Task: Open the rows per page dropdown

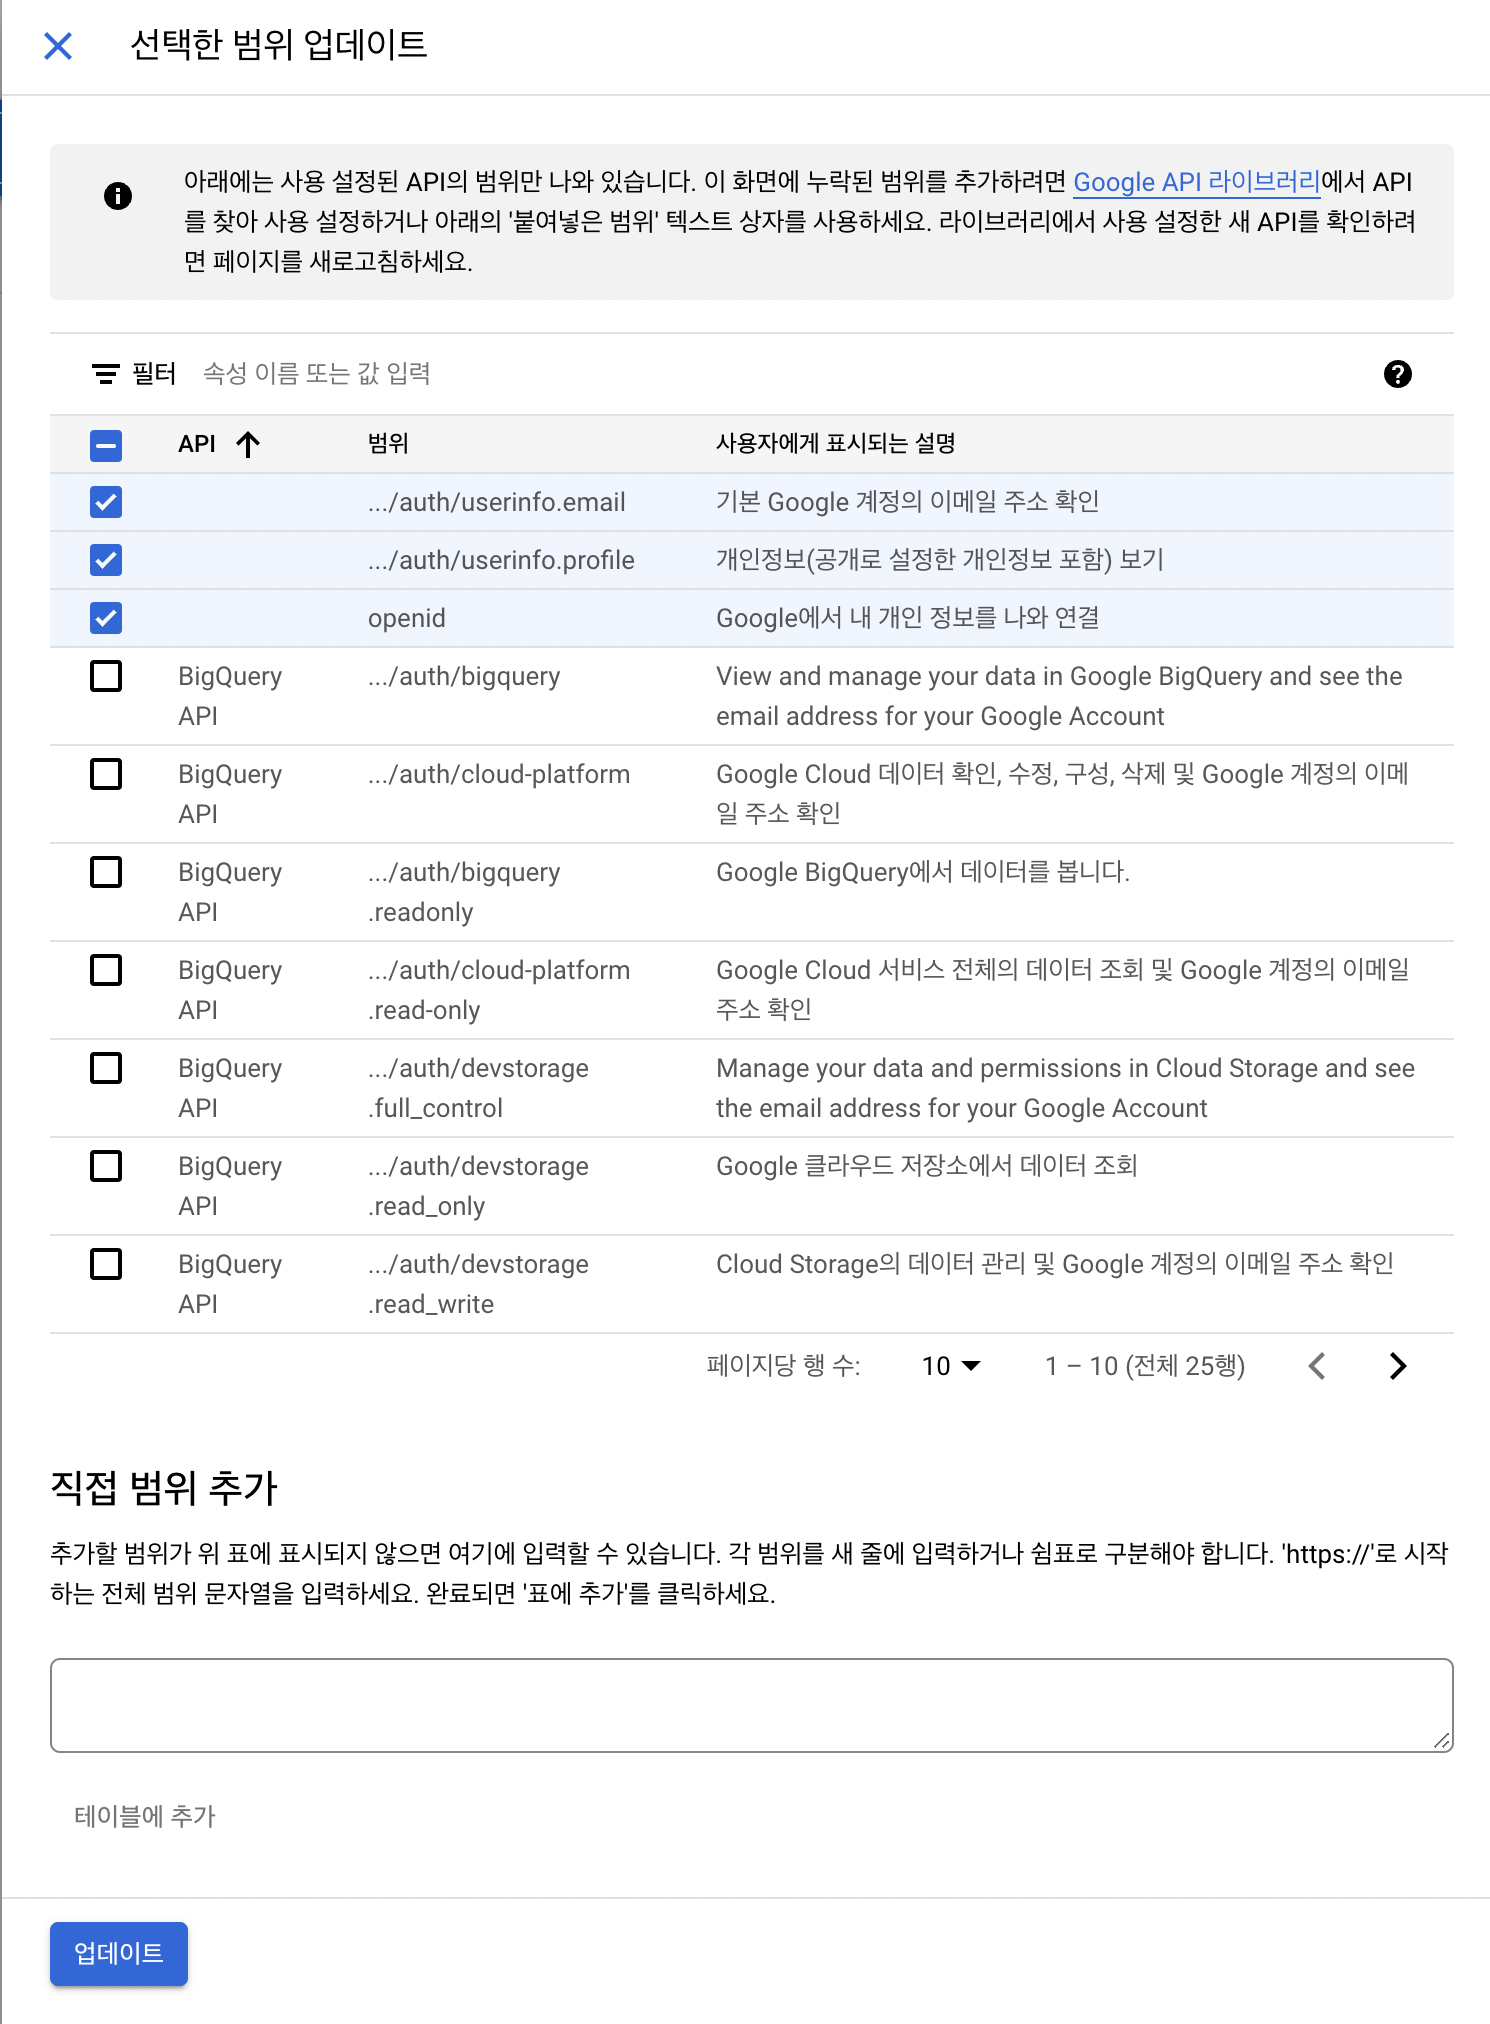Action: tap(950, 1366)
